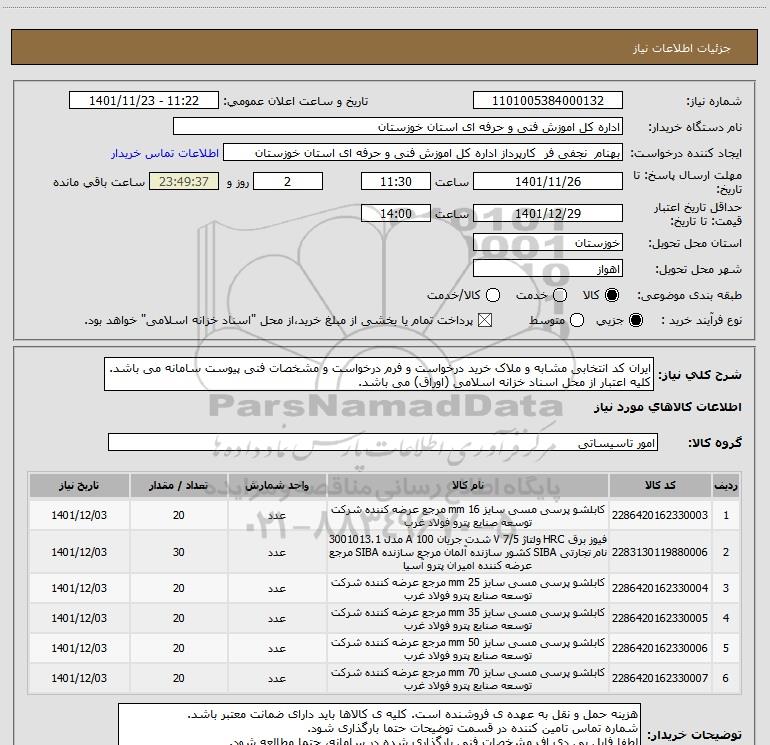Click the تاریخ نیاز column header

pyautogui.click(x=79, y=485)
